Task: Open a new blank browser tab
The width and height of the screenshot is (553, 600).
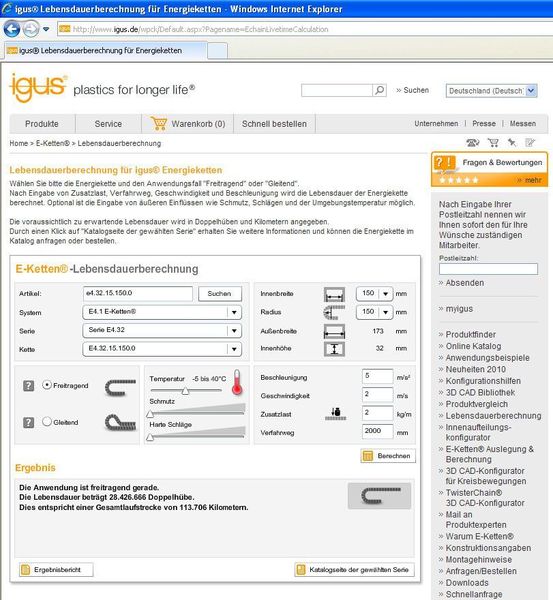Action: [x=217, y=51]
